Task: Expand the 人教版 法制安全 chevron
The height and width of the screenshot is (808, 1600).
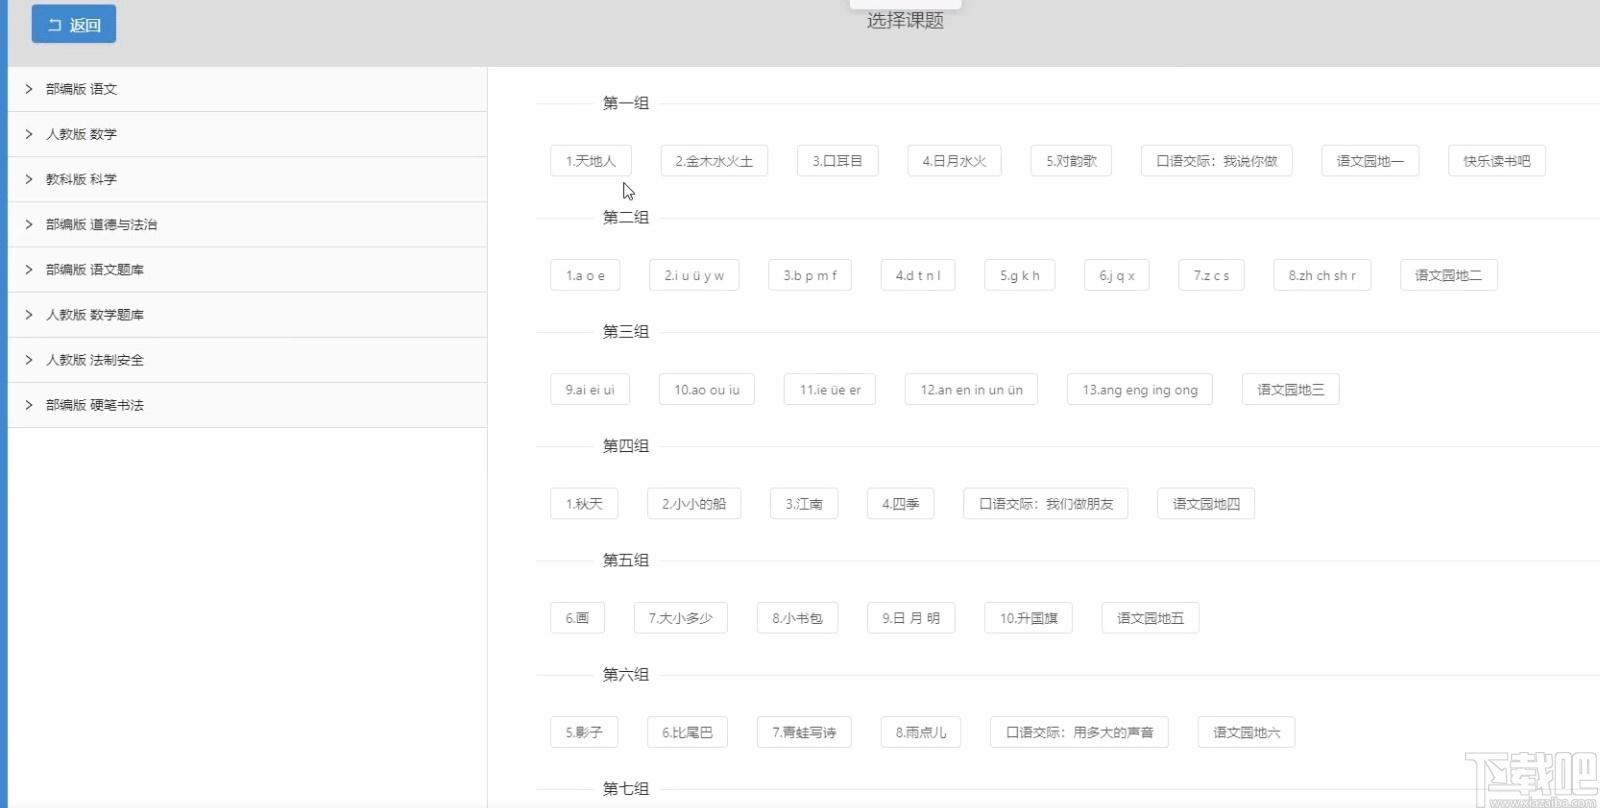Action: (29, 360)
